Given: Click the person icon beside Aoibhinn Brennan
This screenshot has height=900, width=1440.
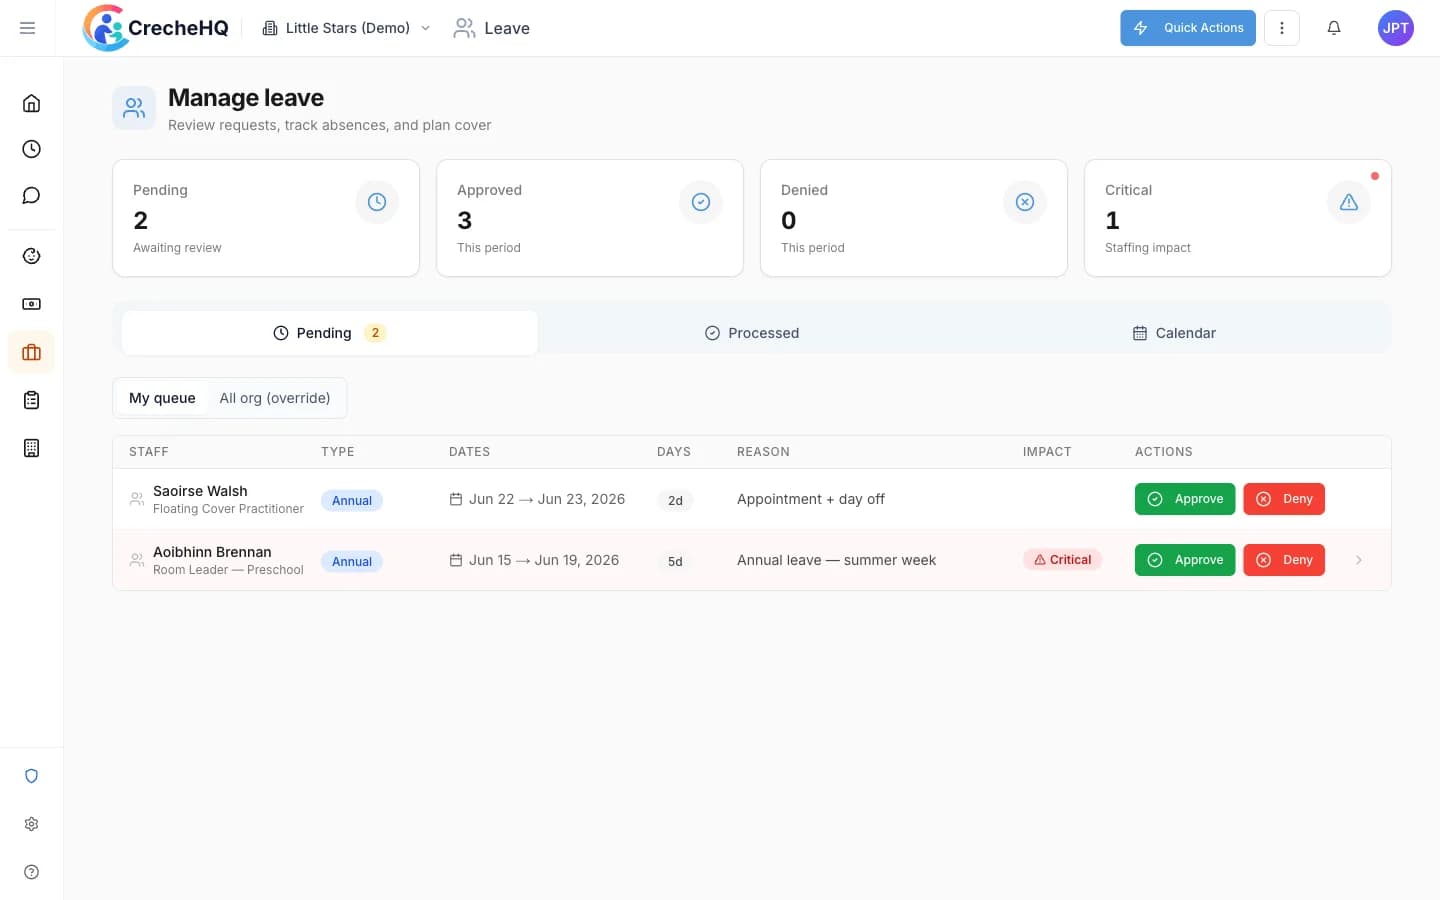Looking at the screenshot, I should click(137, 560).
